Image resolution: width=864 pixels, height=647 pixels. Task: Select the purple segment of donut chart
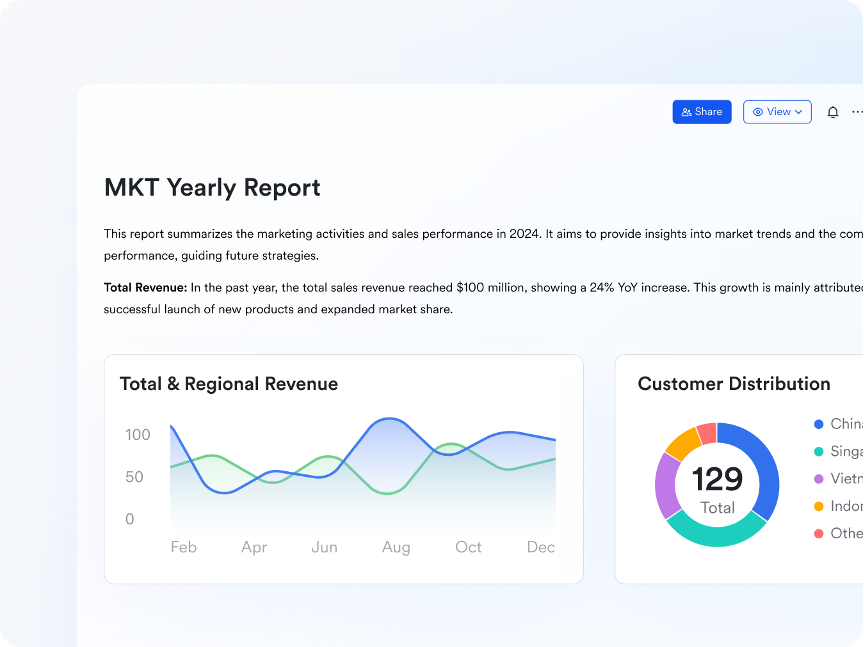click(x=666, y=485)
